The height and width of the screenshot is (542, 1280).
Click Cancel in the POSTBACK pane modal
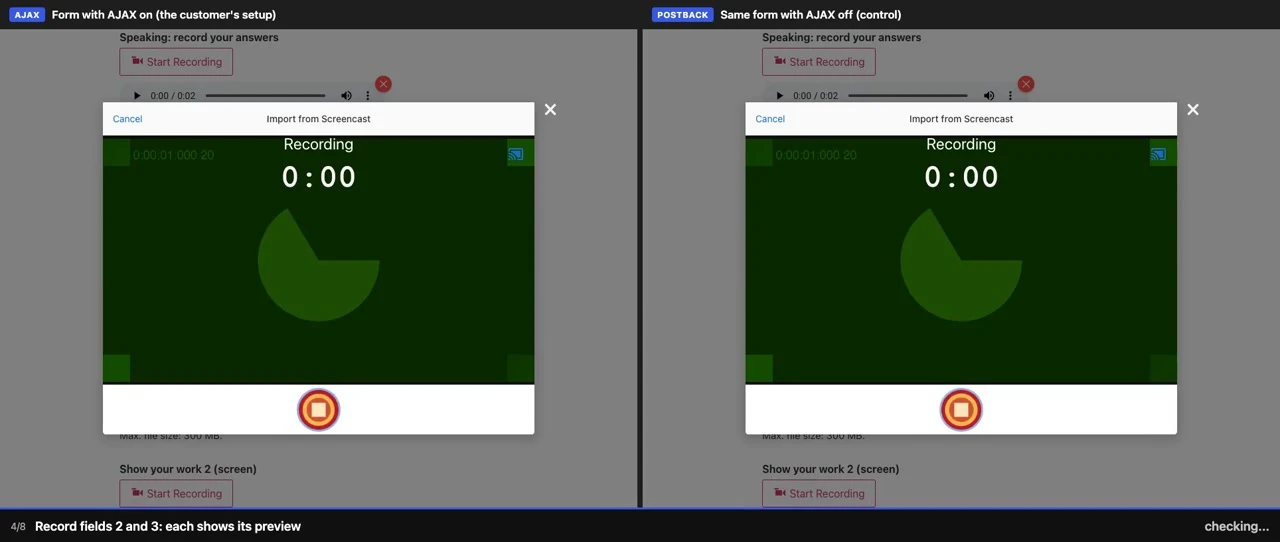point(770,119)
